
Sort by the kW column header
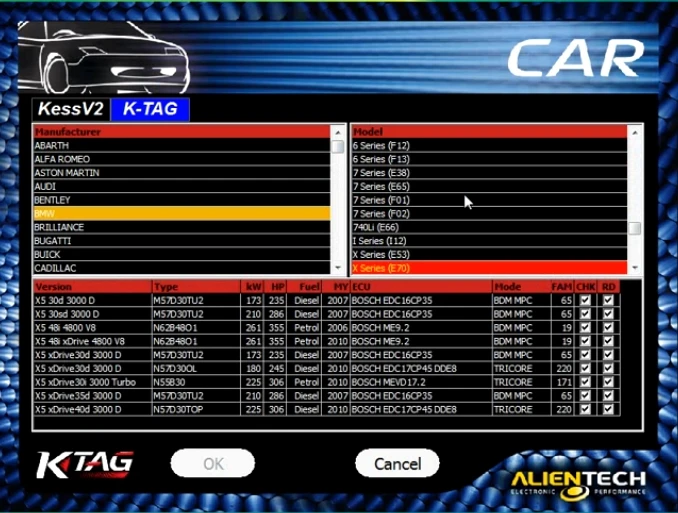tap(252, 287)
